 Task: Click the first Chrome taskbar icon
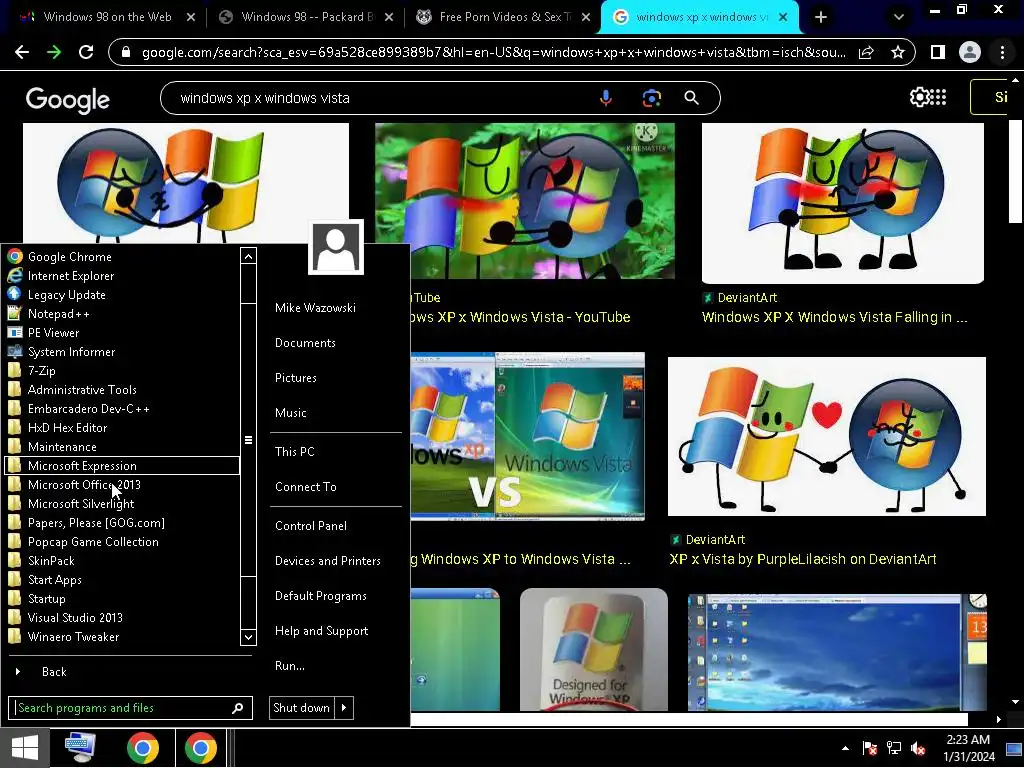click(x=143, y=748)
